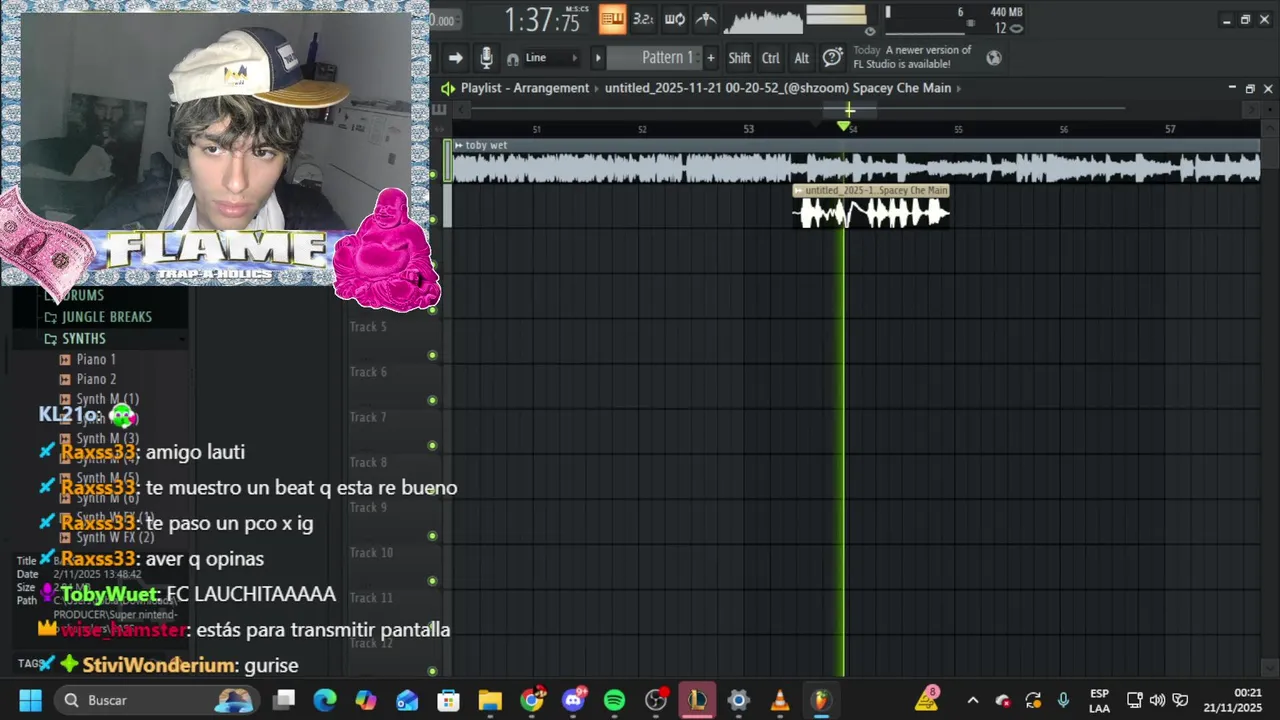Toggle the metronome icon in top toolbar
Image resolution: width=1280 pixels, height=720 pixels.
(706, 18)
